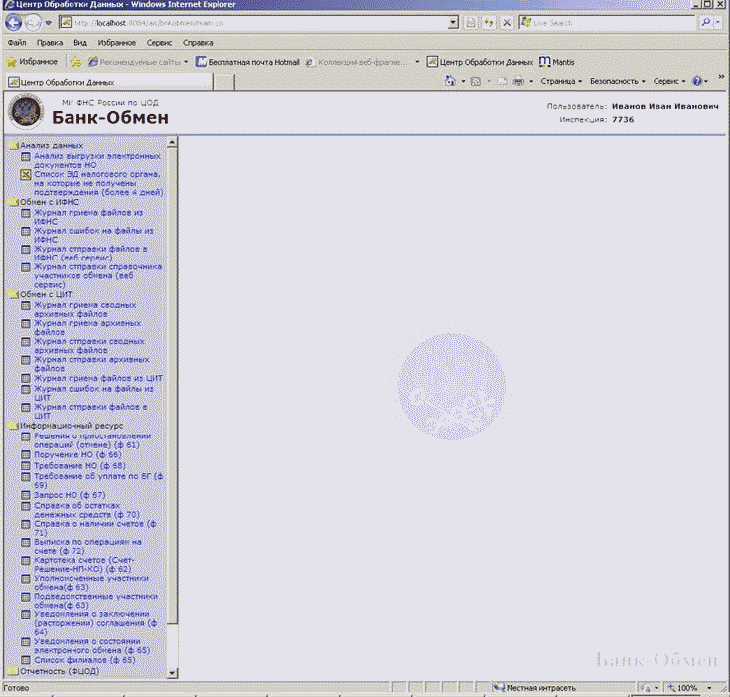
Task: Click the Refresh page icon by address bar
Action: 490,22
